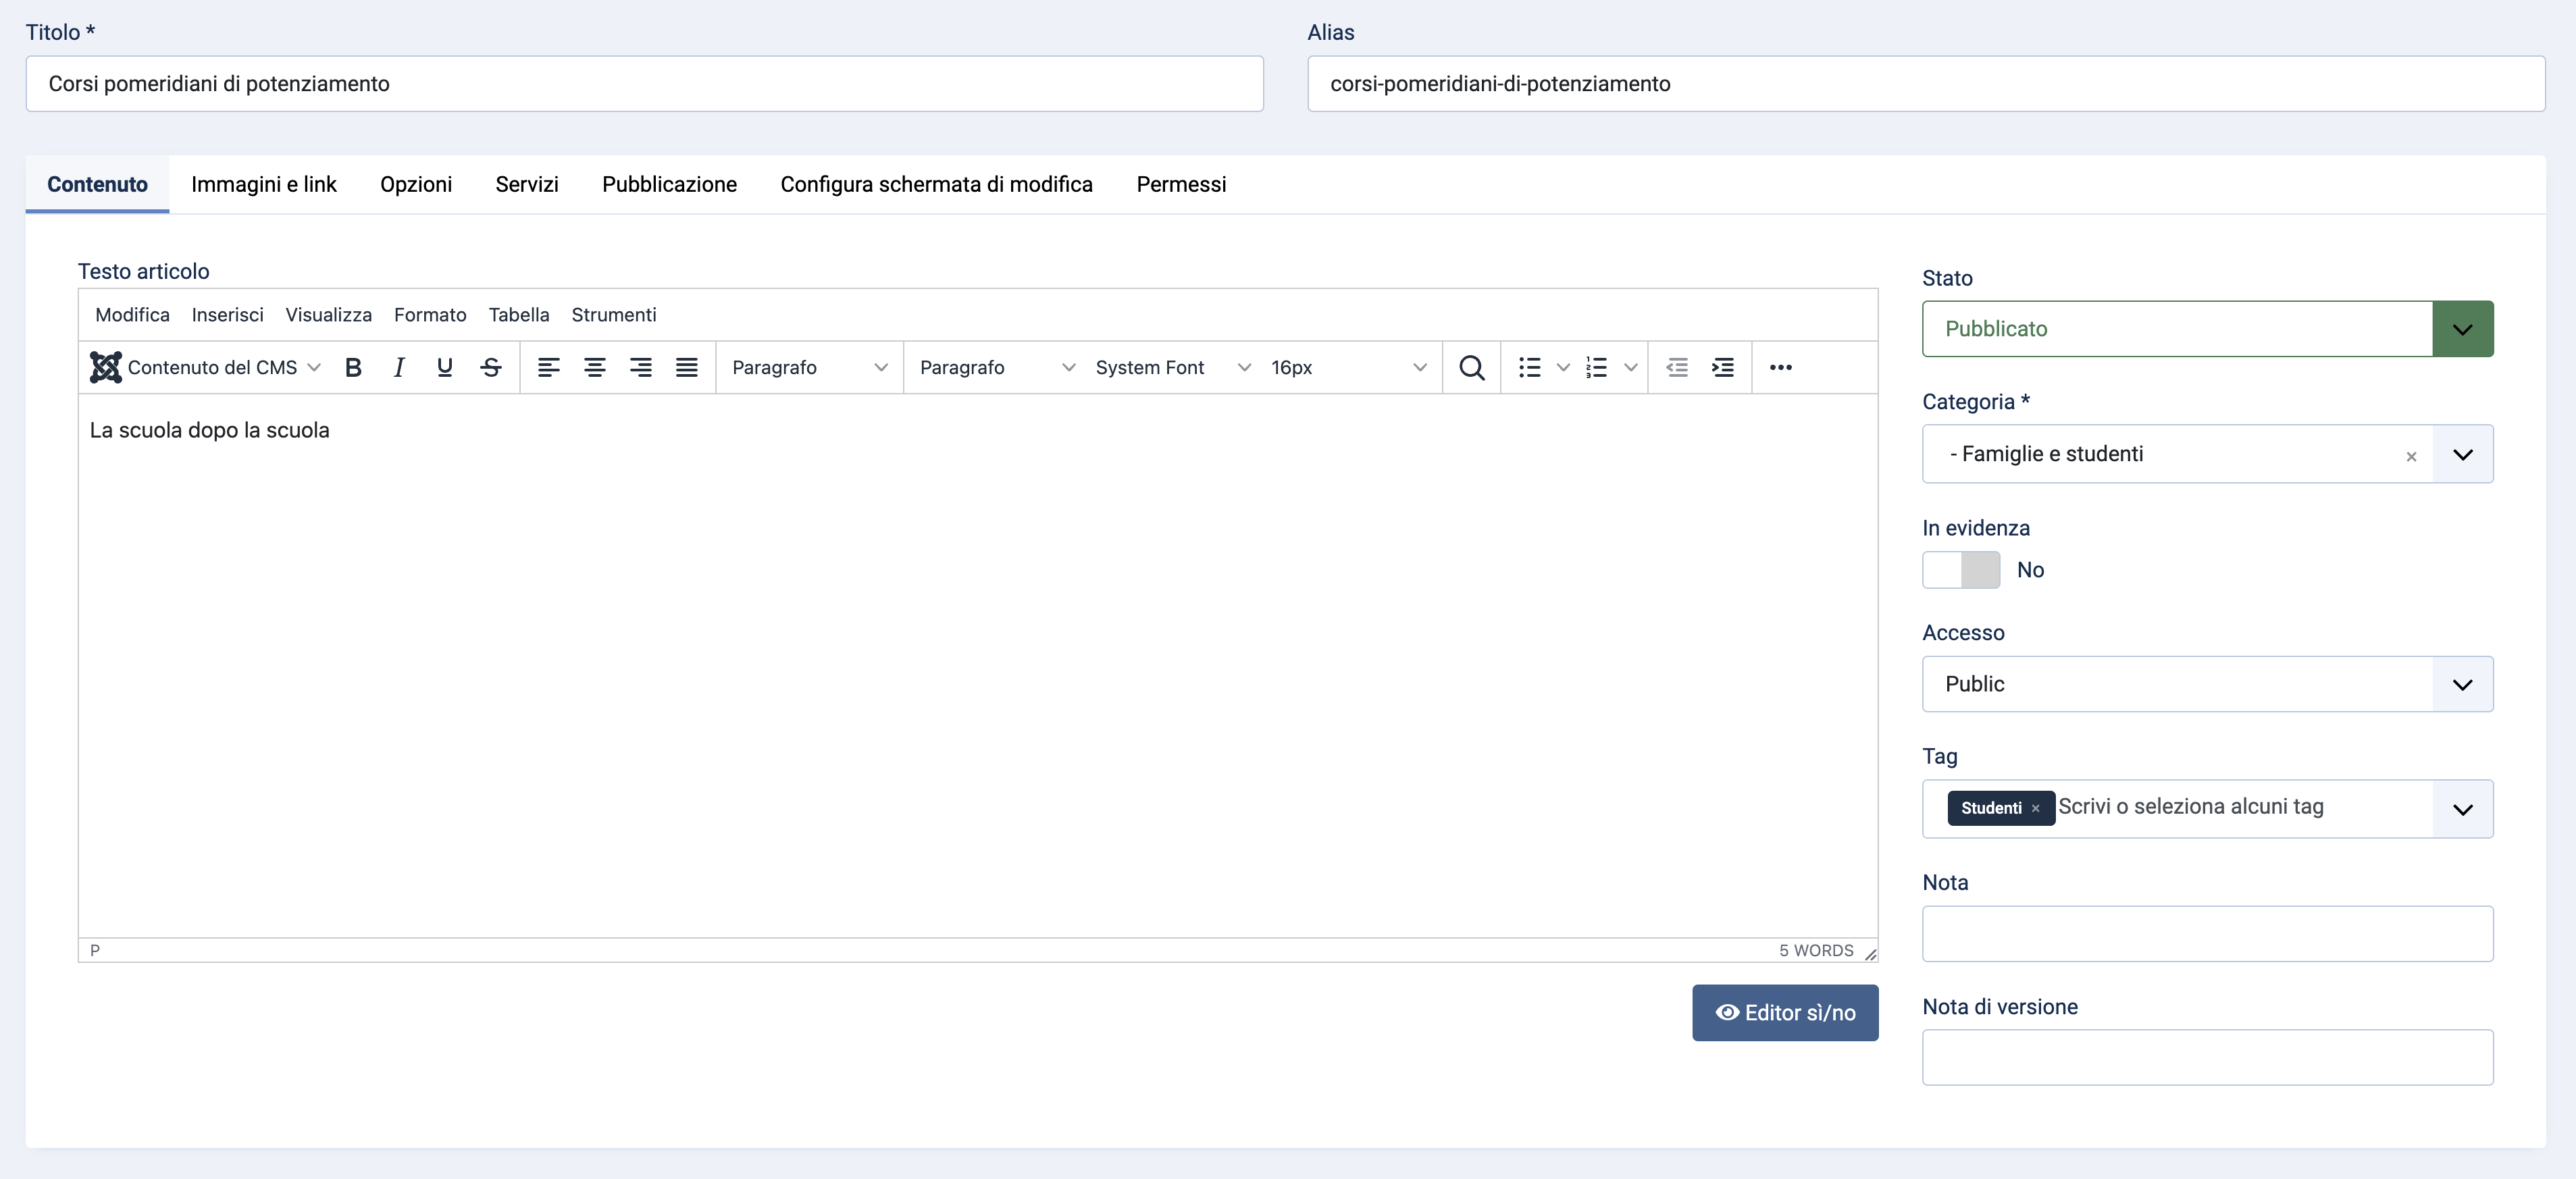Open the Visualizza editor menu

click(328, 315)
